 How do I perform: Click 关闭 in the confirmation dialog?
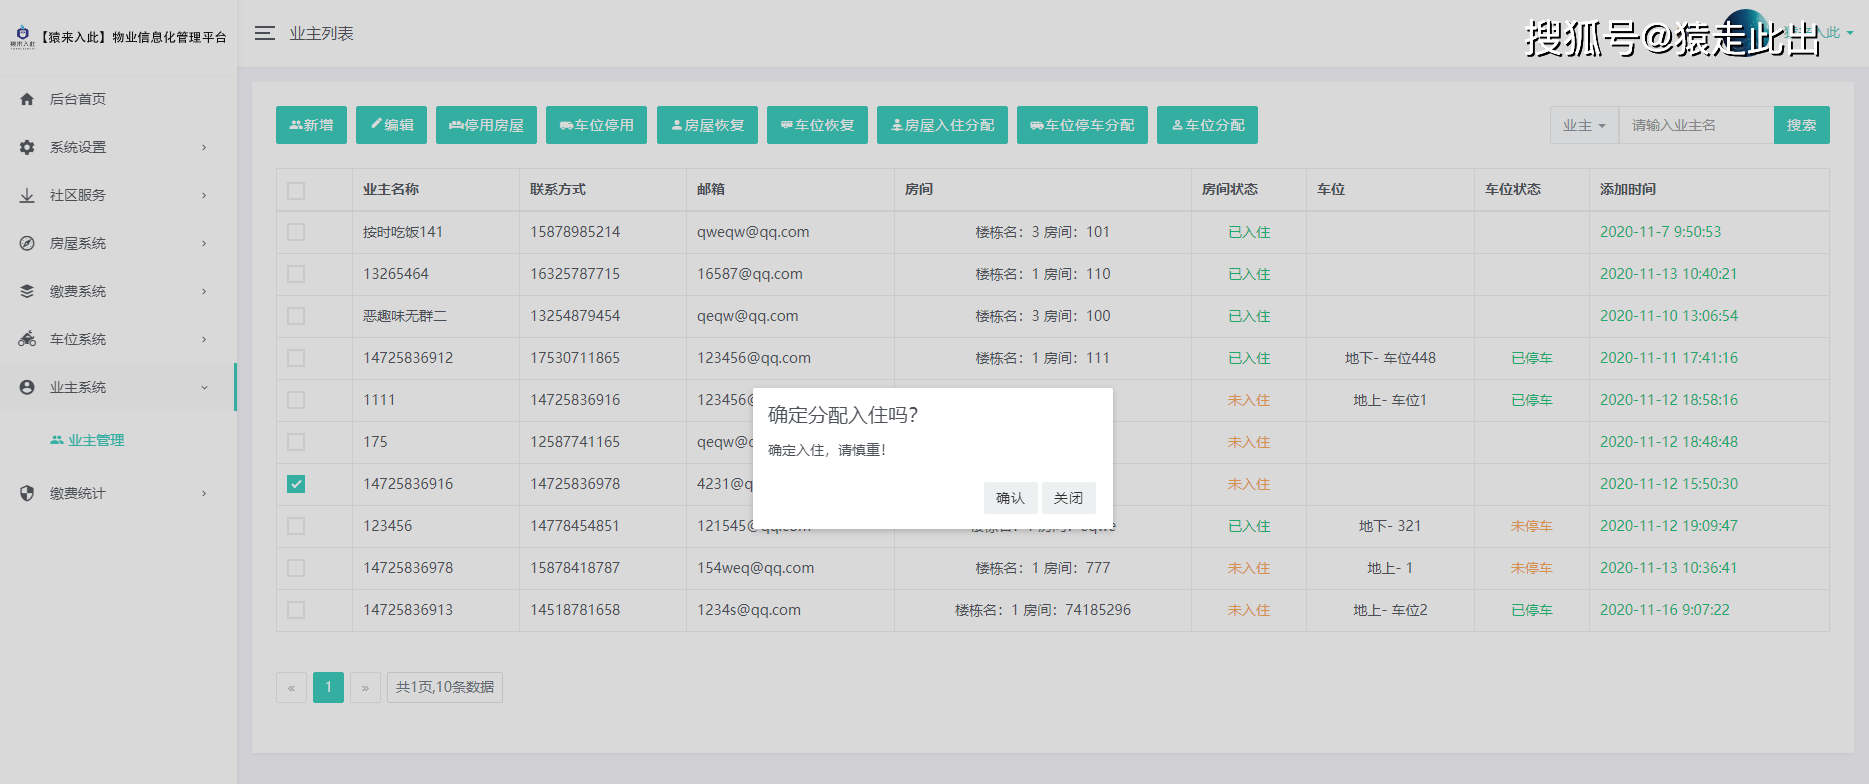(x=1068, y=498)
